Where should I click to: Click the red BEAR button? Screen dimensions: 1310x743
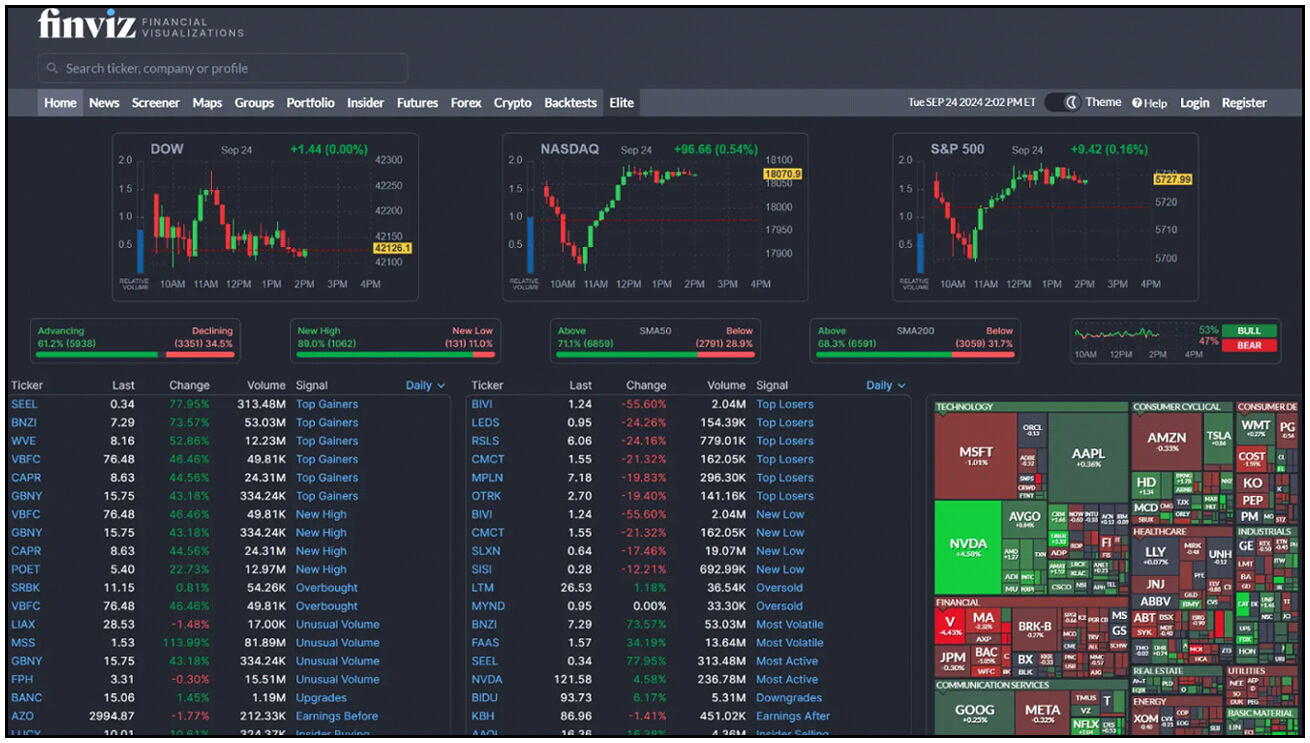click(1249, 345)
